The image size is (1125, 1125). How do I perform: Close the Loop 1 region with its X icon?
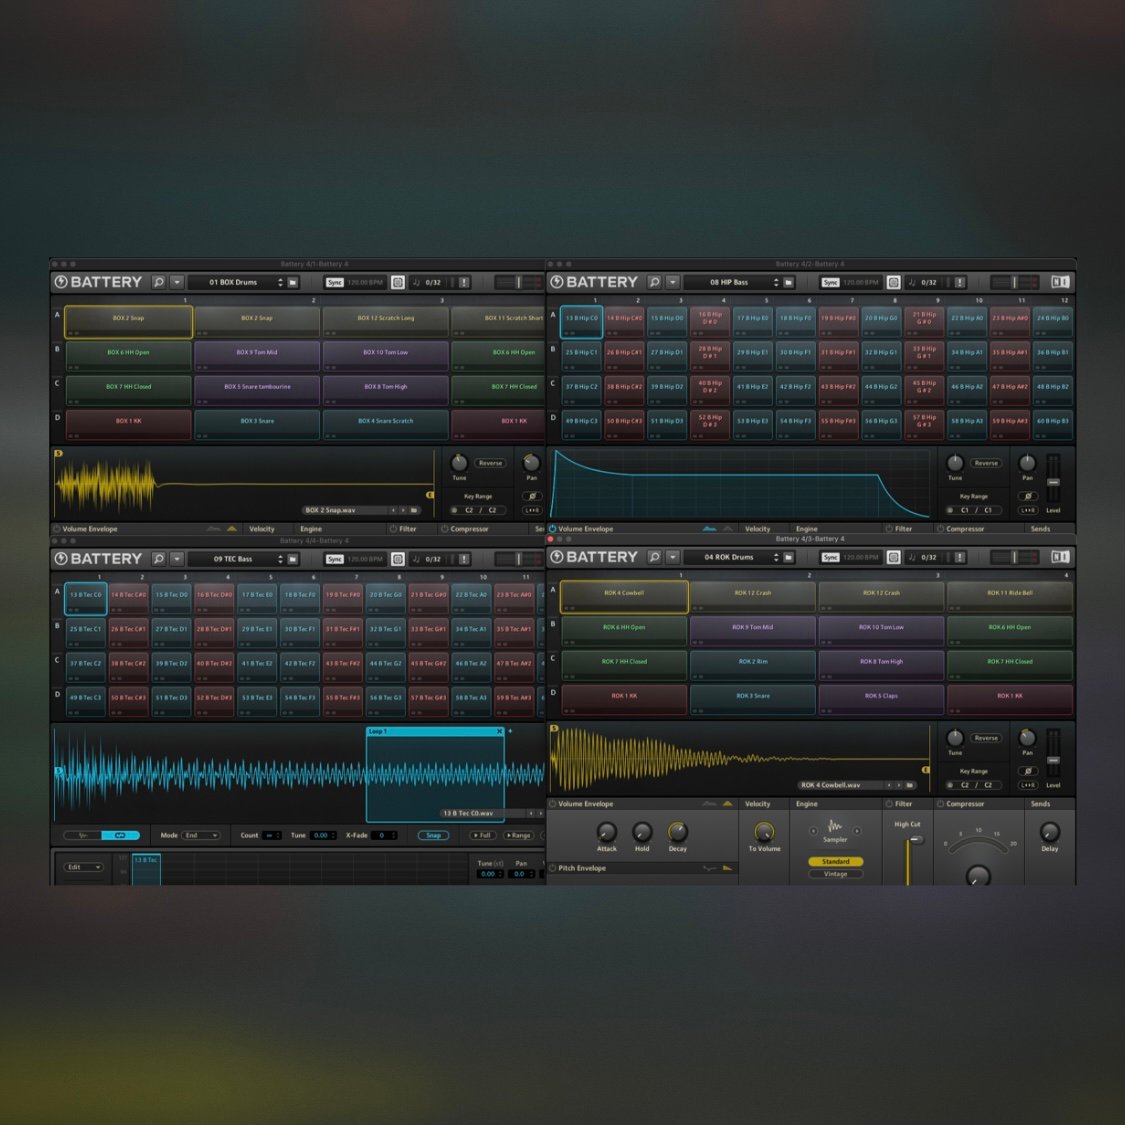[x=500, y=731]
